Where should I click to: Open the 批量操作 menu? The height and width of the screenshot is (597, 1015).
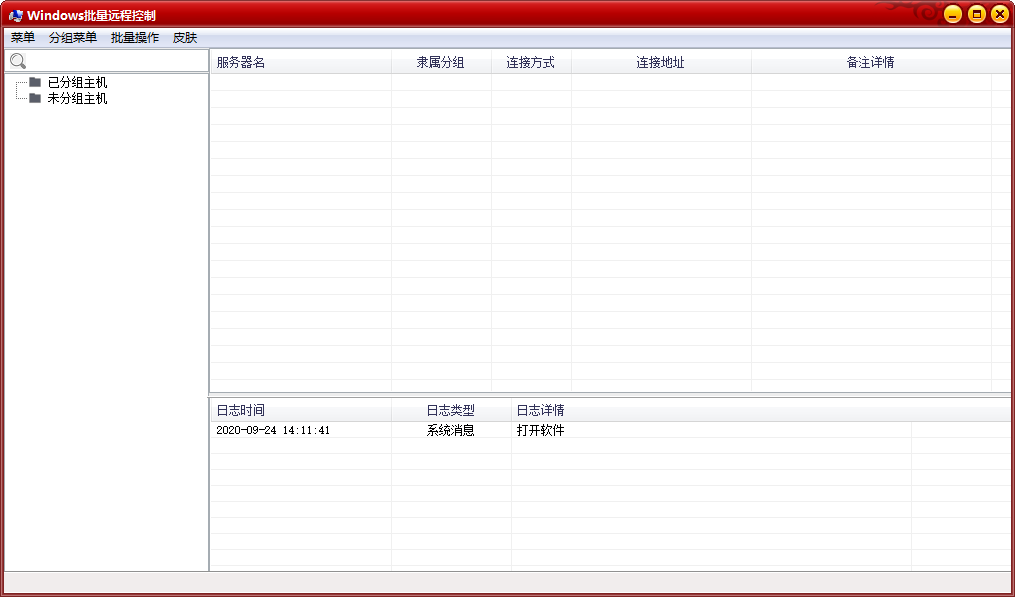[135, 38]
